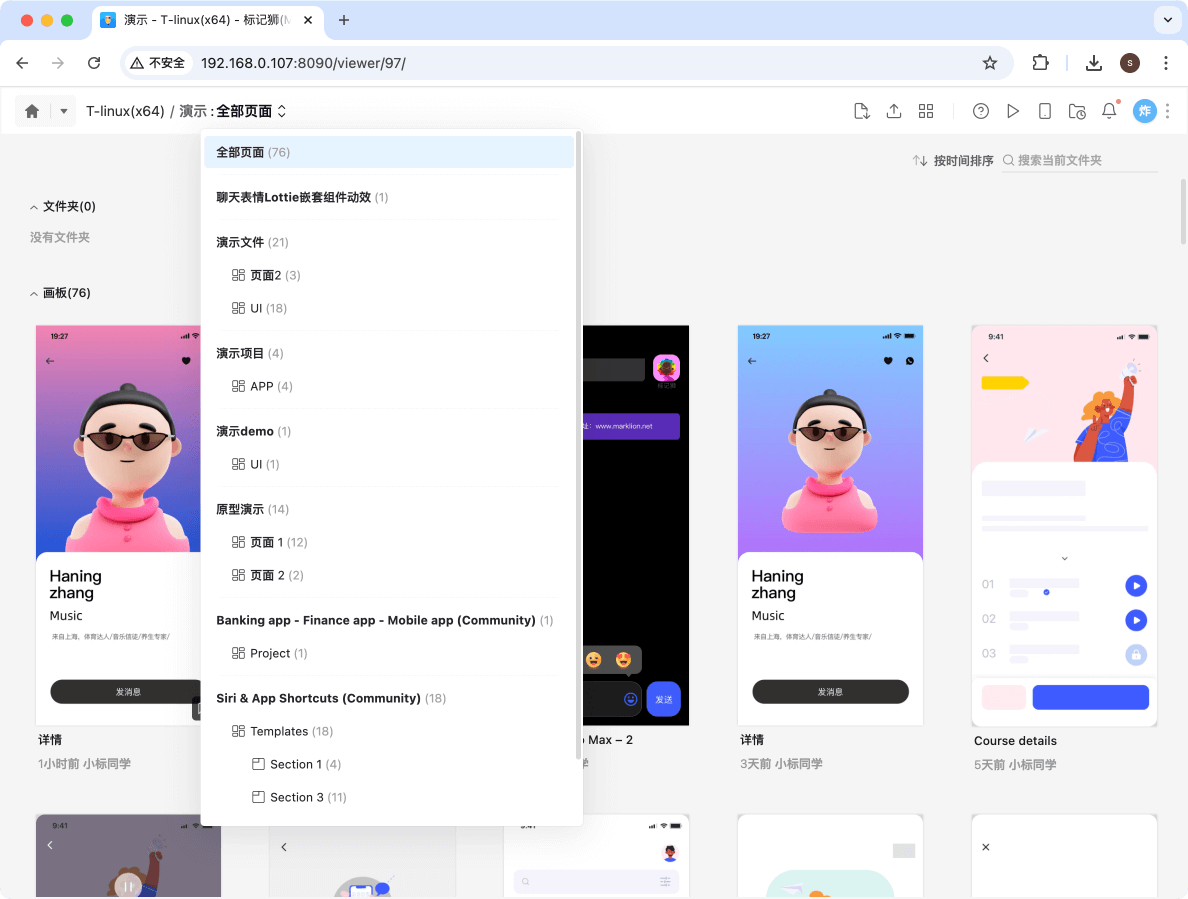This screenshot has height=899, width=1188.
Task: Click the upload/share icon in toolbar
Action: 893,111
